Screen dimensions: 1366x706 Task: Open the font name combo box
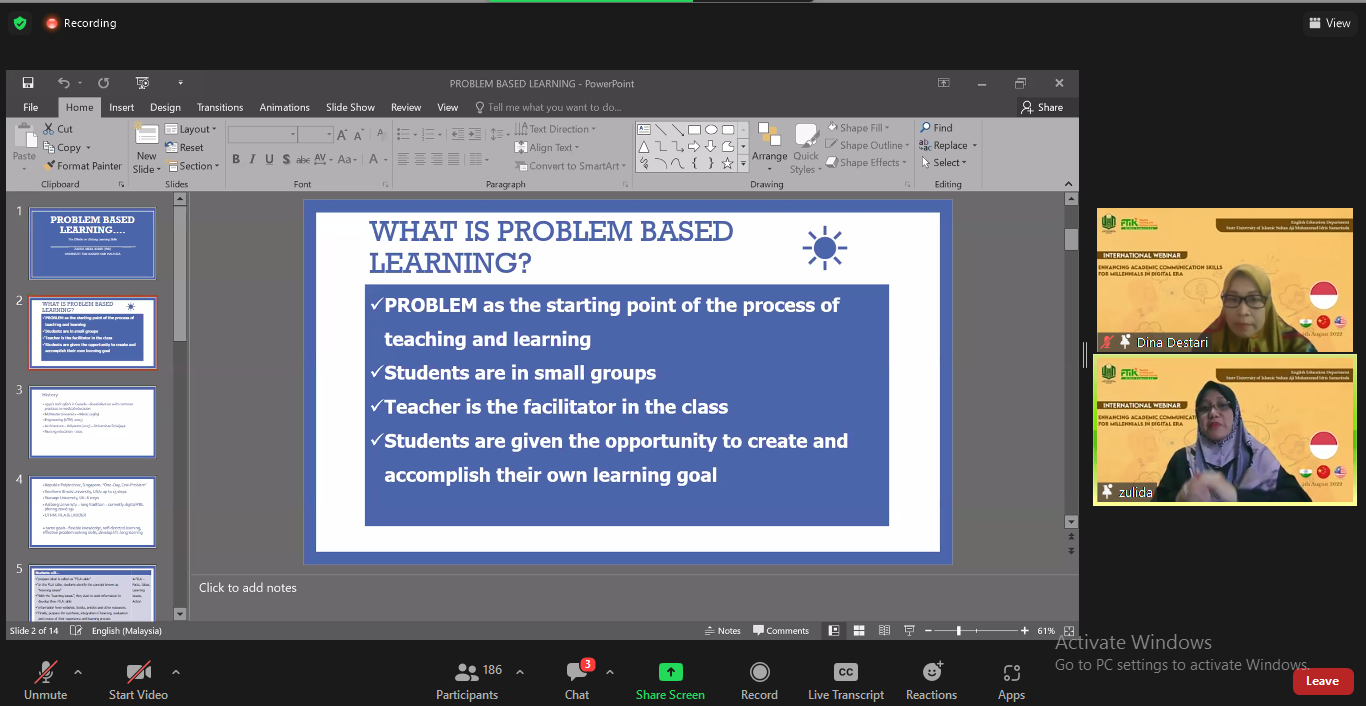pos(263,134)
